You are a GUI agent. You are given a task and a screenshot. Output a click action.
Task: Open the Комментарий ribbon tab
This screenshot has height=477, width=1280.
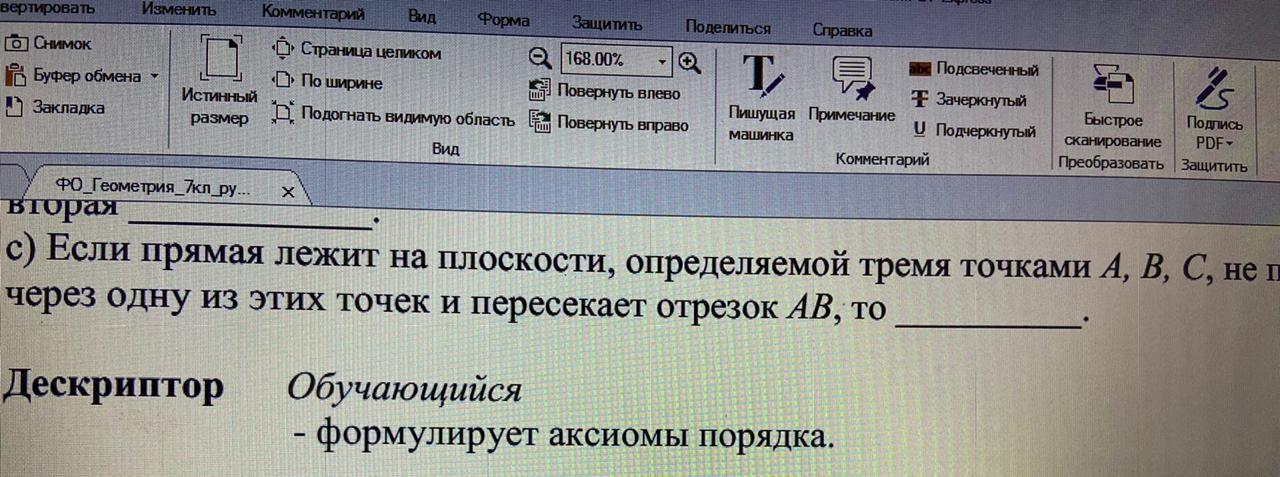(313, 14)
